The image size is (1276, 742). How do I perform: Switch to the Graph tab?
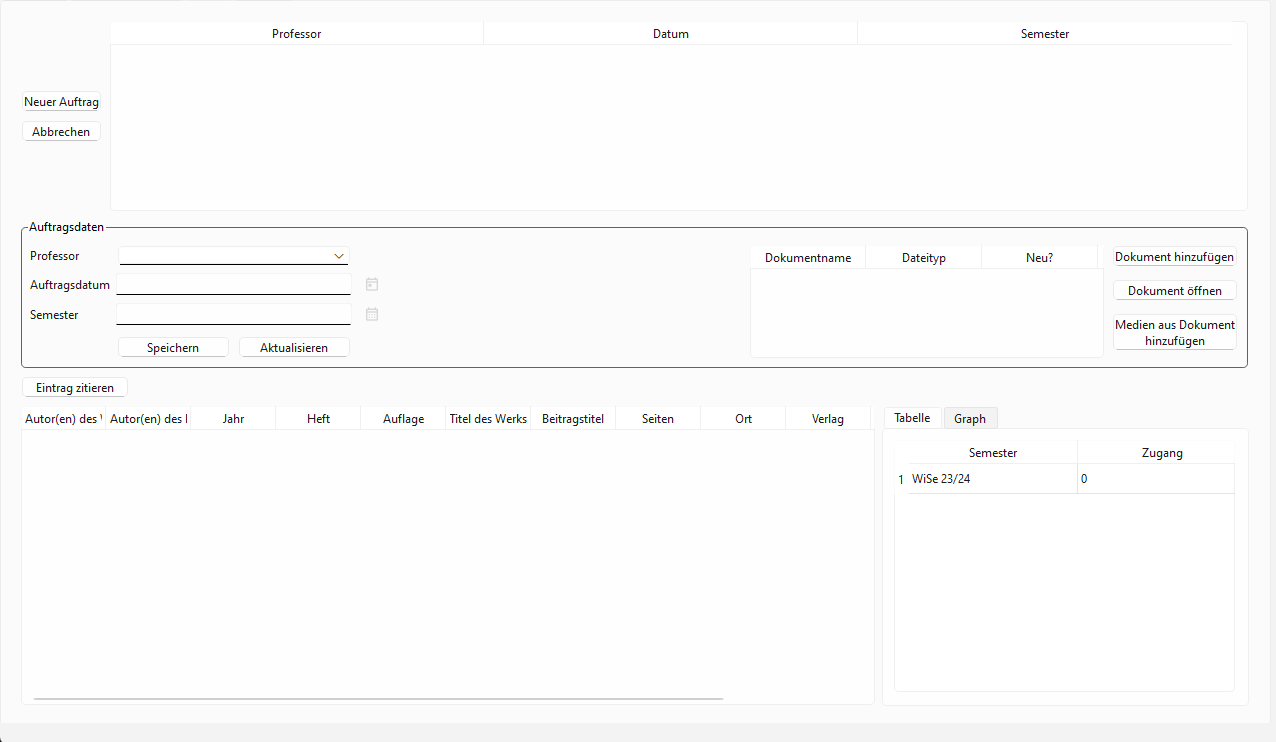[969, 419]
